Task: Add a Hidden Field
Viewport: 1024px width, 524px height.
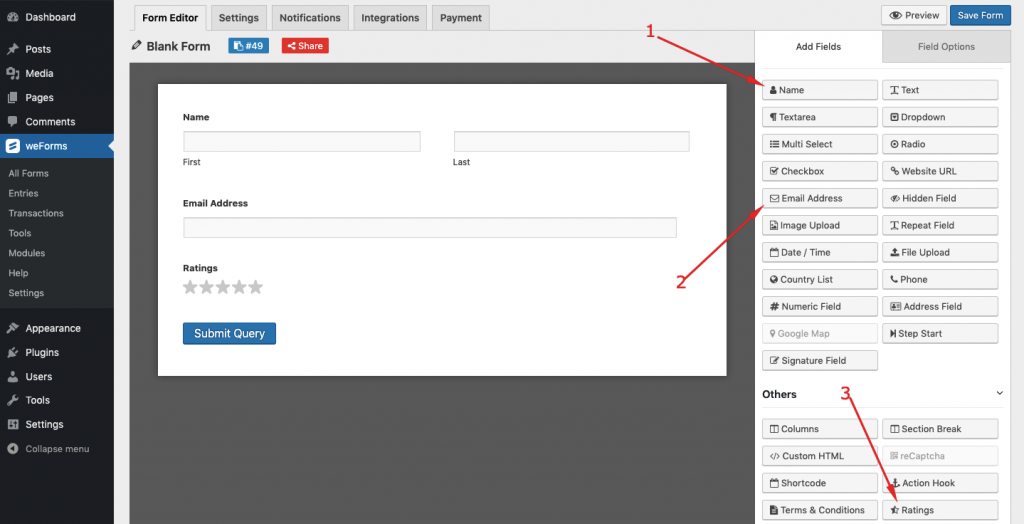Action: click(940, 198)
